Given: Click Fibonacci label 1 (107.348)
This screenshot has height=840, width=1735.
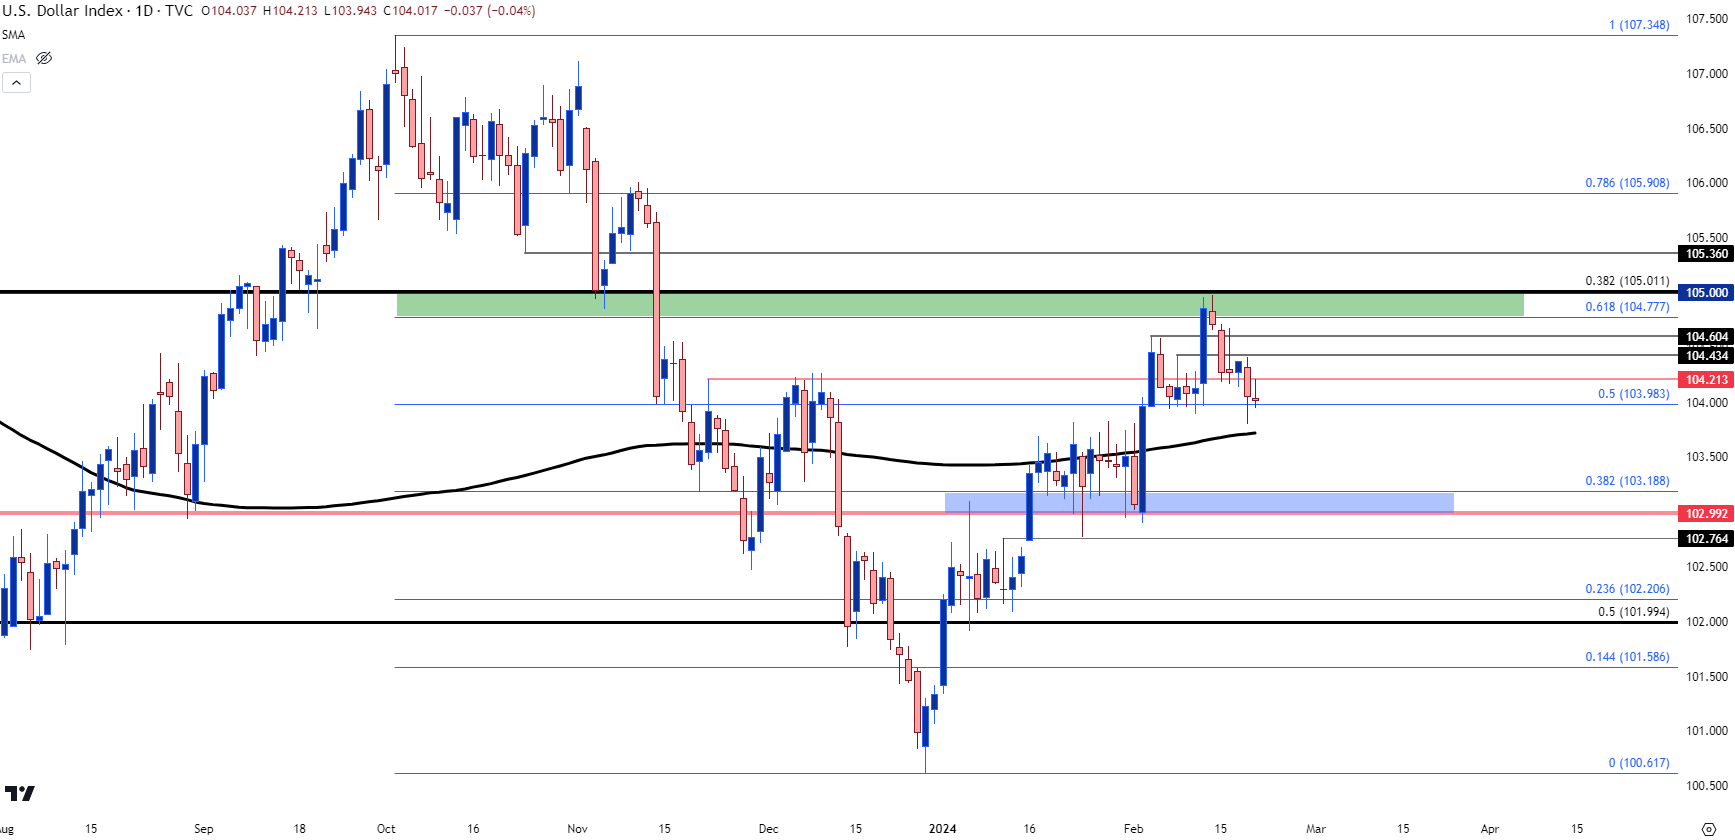Looking at the screenshot, I should point(1639,25).
